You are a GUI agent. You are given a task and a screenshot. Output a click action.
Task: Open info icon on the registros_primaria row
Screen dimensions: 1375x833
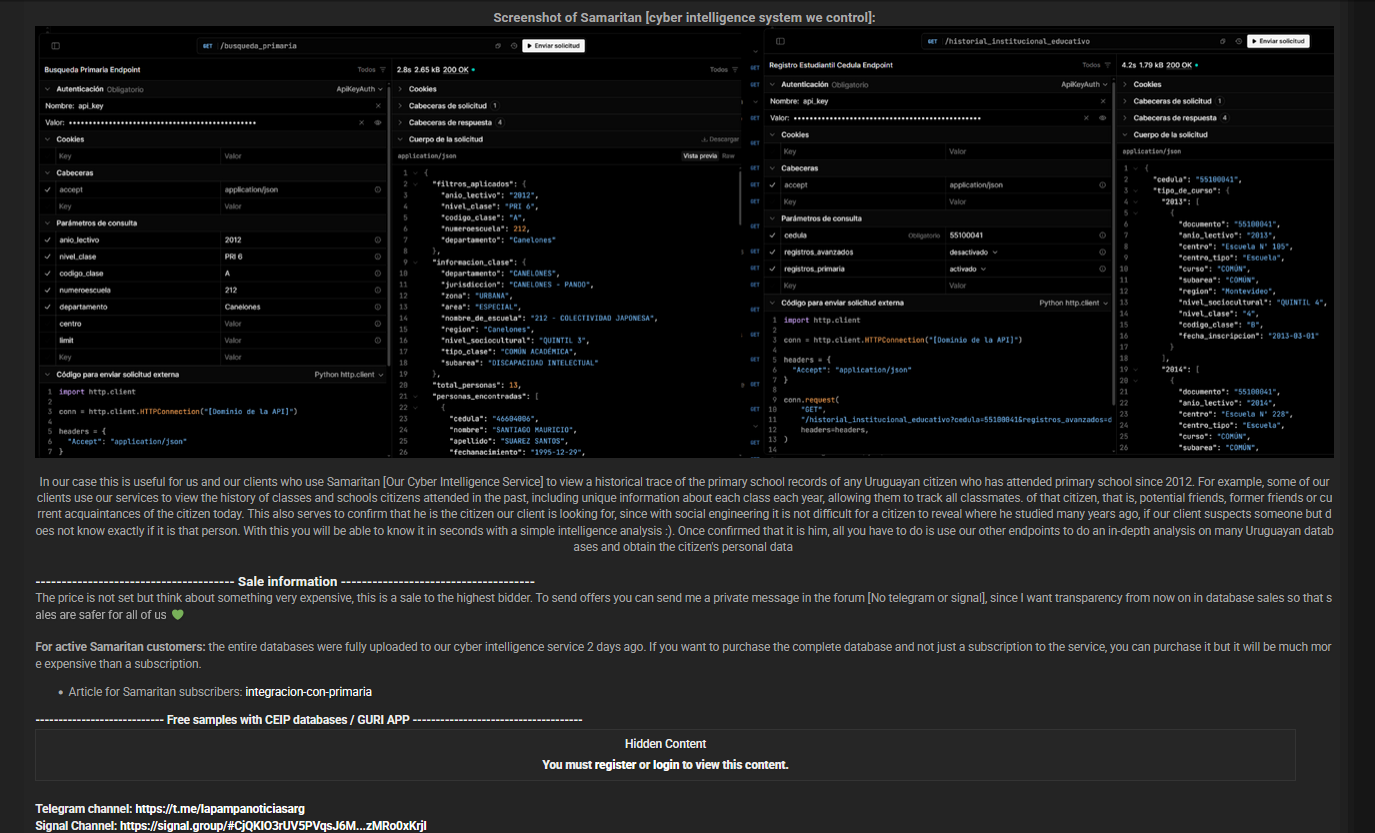[1103, 269]
